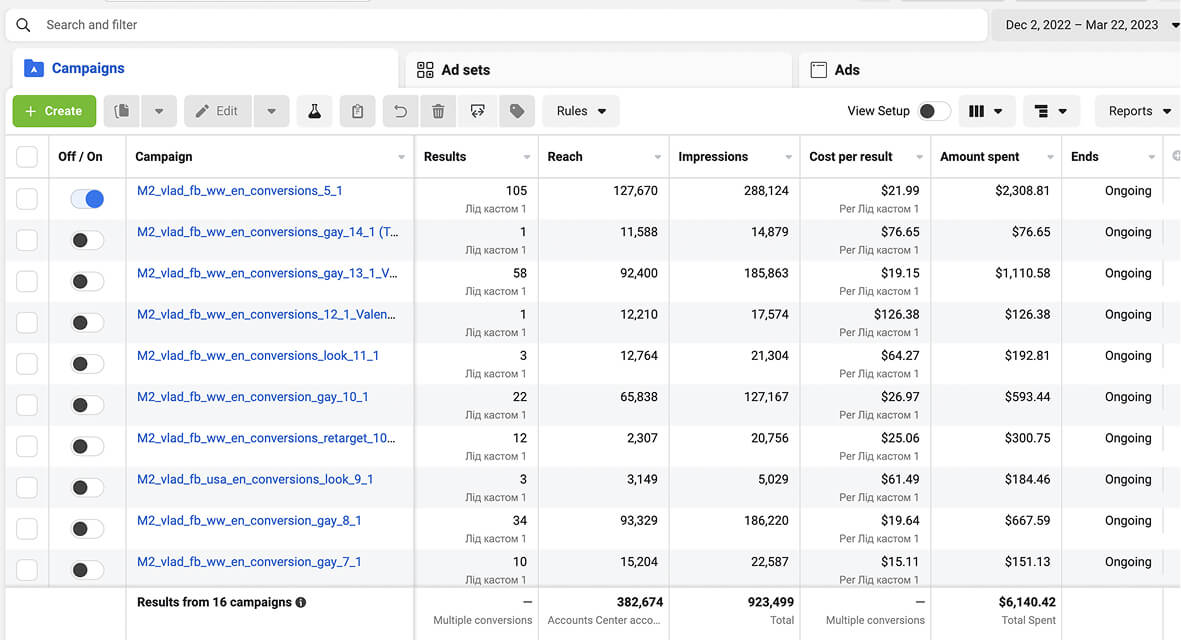The image size is (1181, 640).
Task: Open date range Dec 2, 2022 – Mar 22, 2023
Action: tap(1089, 25)
